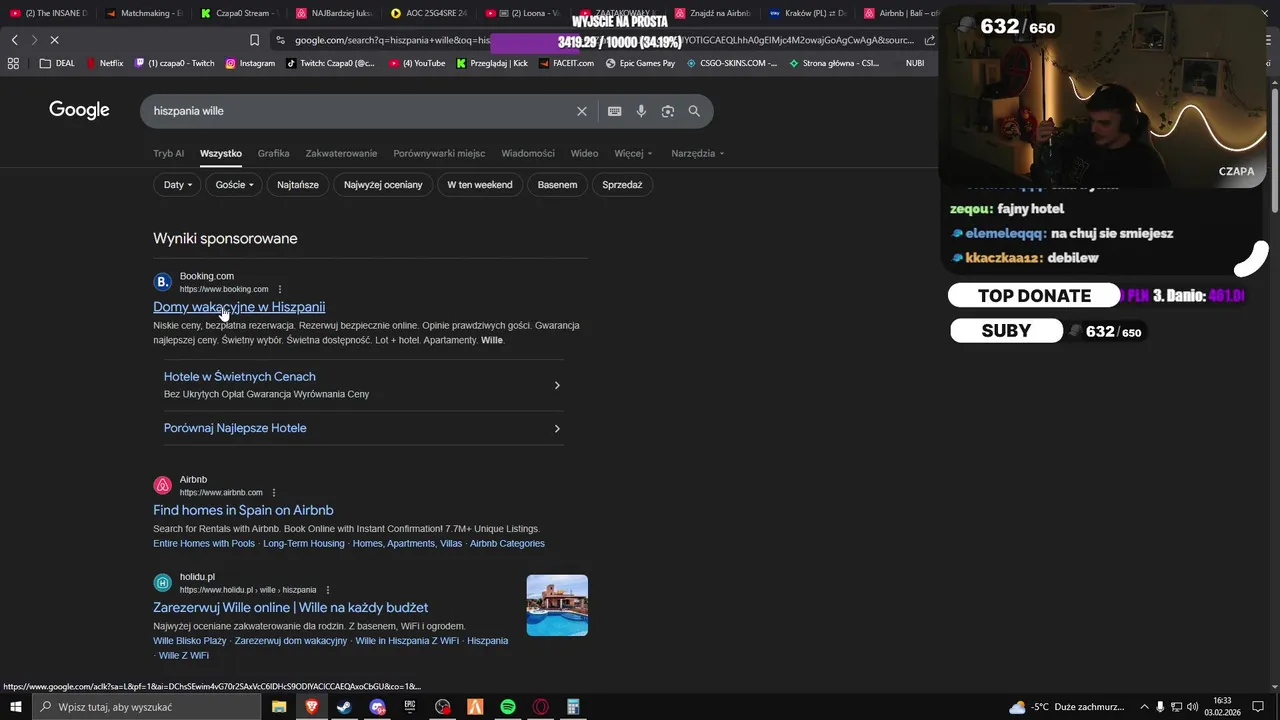The height and width of the screenshot is (720, 1280).
Task: Click the Google logo
Action: [x=79, y=110]
